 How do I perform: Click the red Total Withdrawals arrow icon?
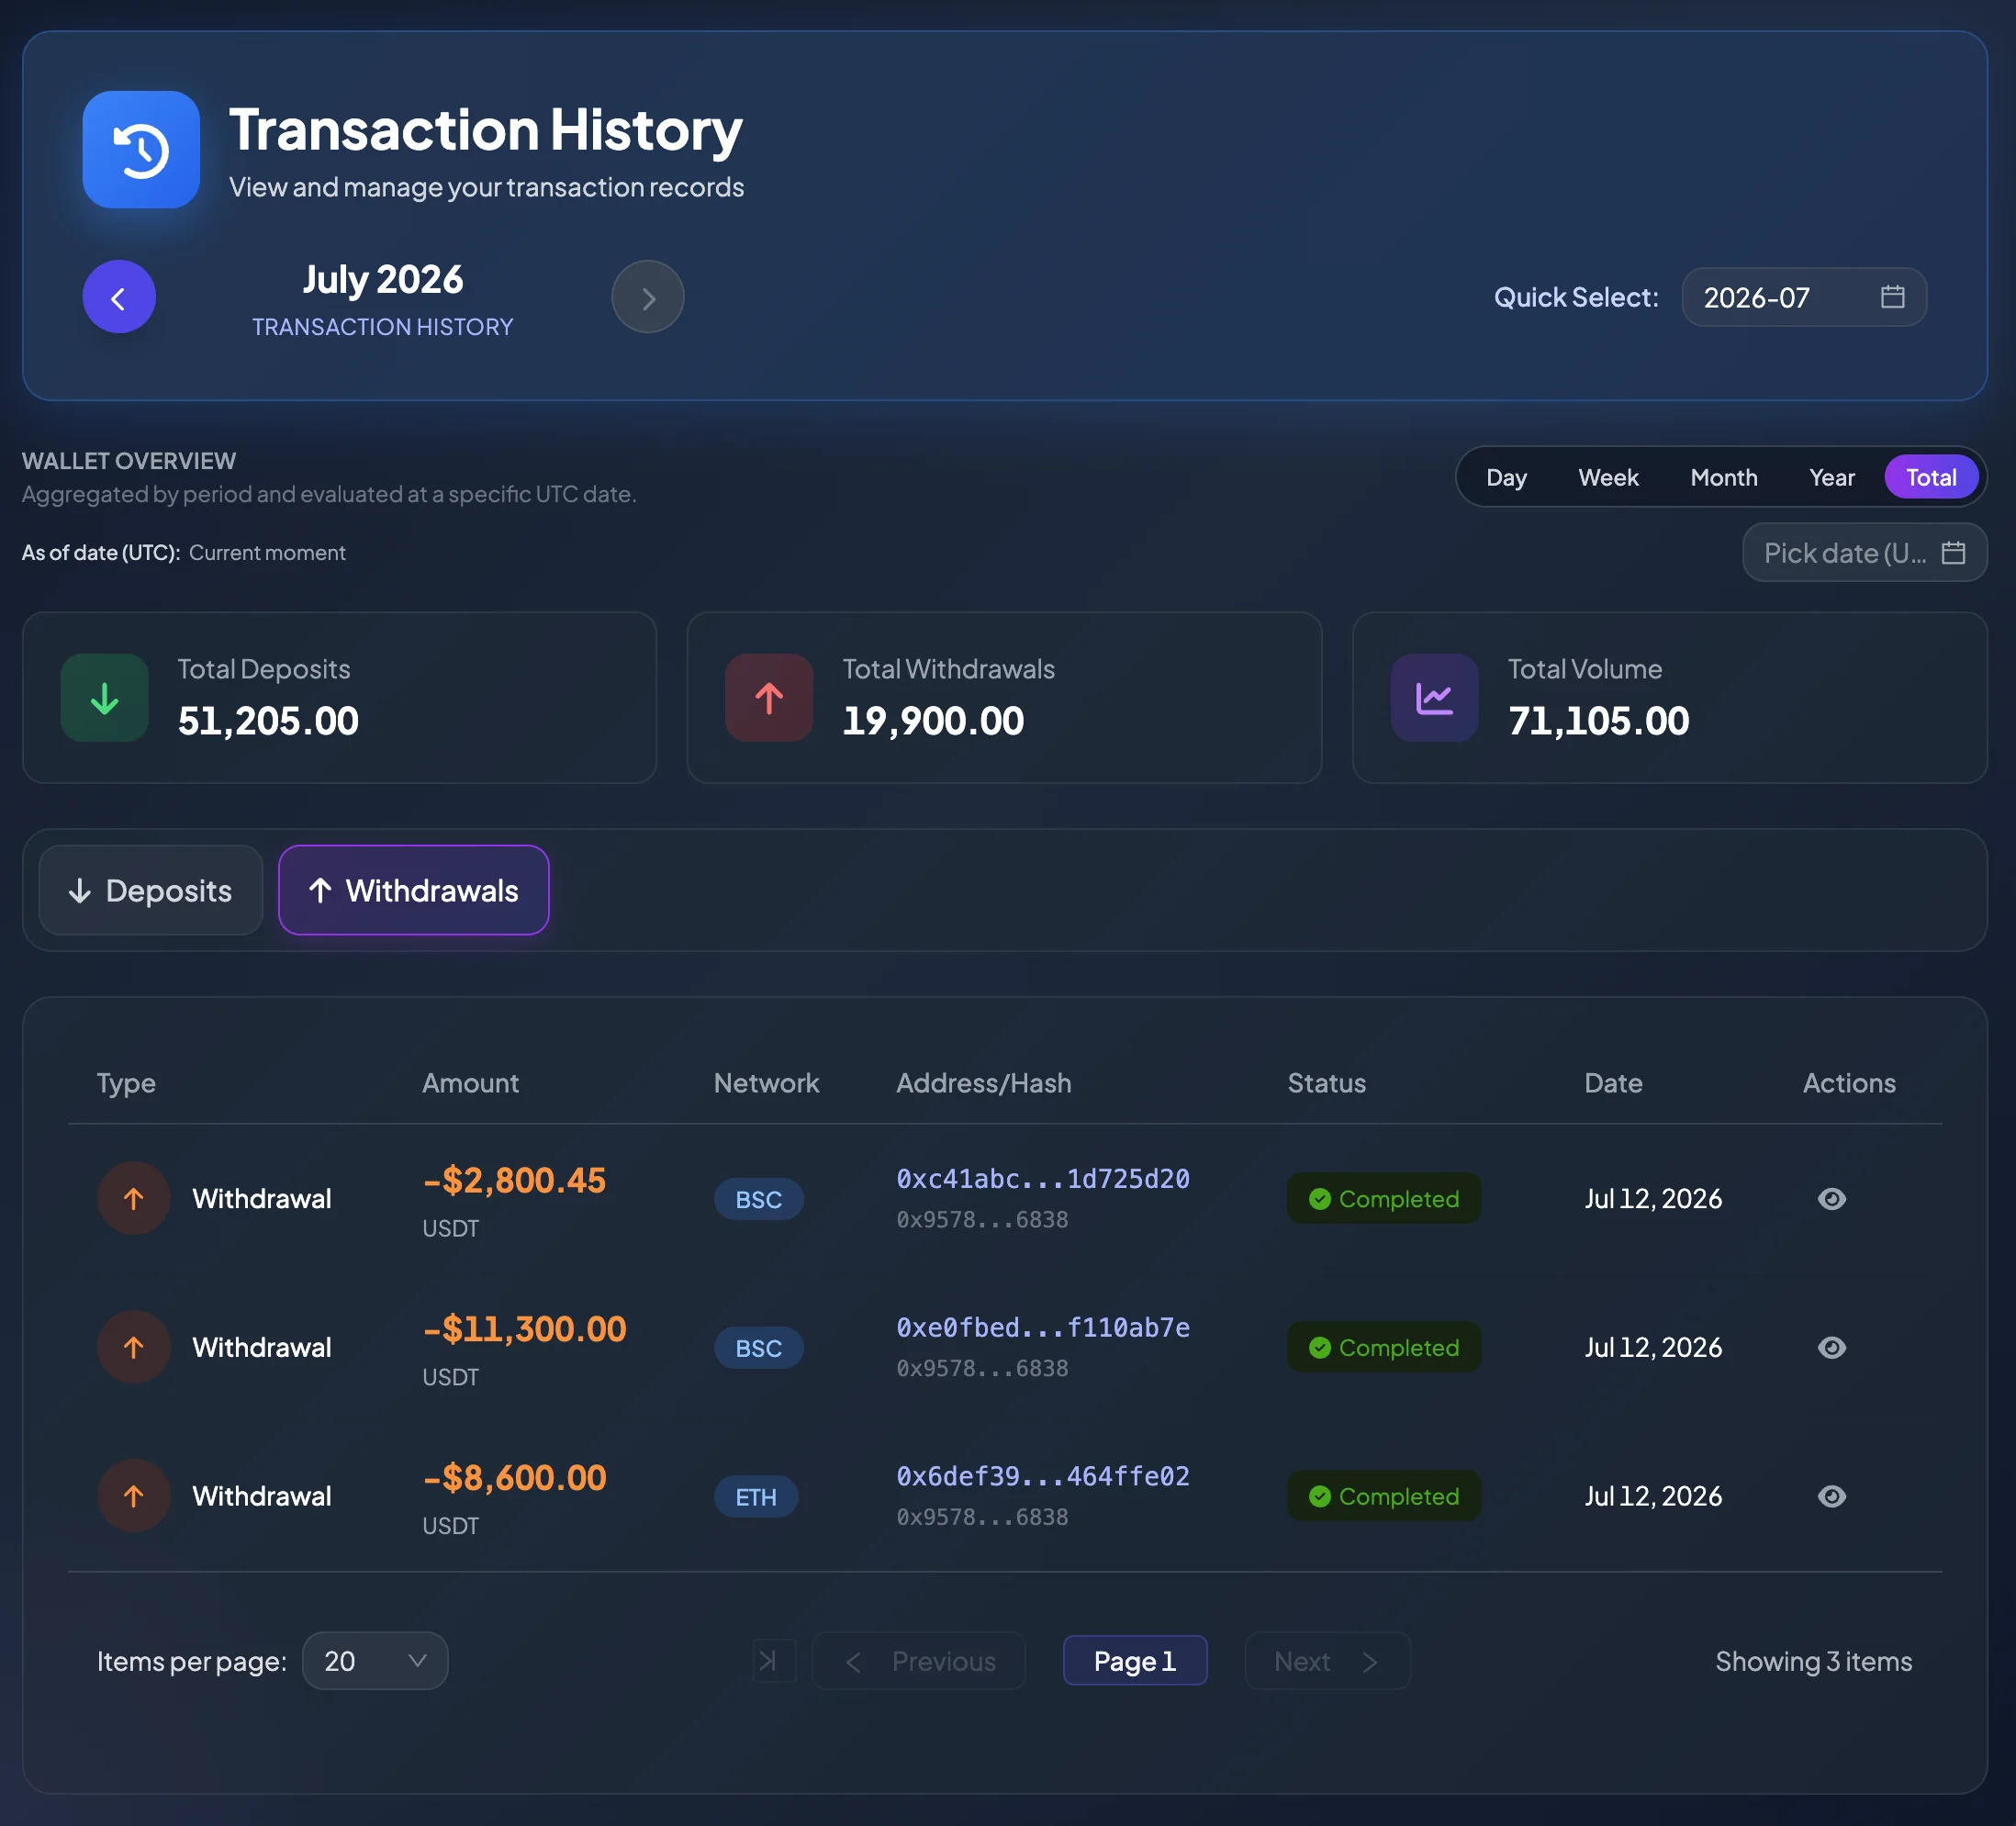click(x=769, y=698)
